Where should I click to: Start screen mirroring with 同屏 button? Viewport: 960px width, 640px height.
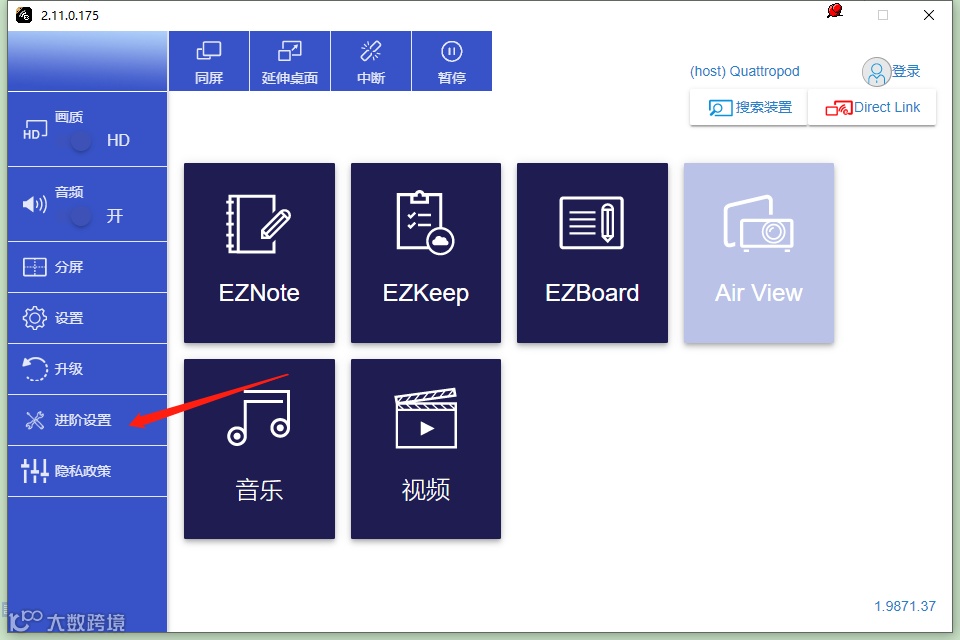click(x=209, y=61)
